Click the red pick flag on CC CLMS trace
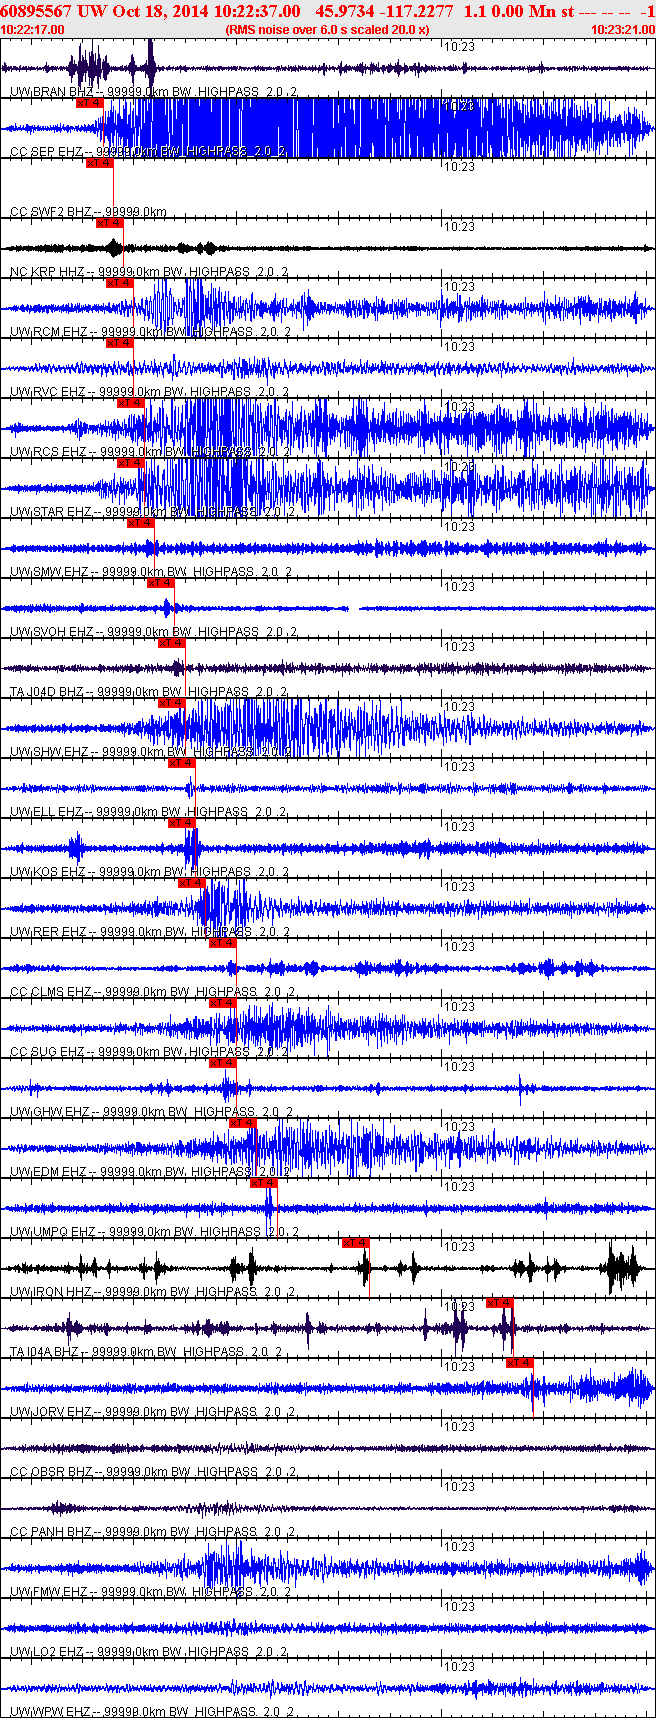Image resolution: width=656 pixels, height=1718 pixels. point(223,943)
